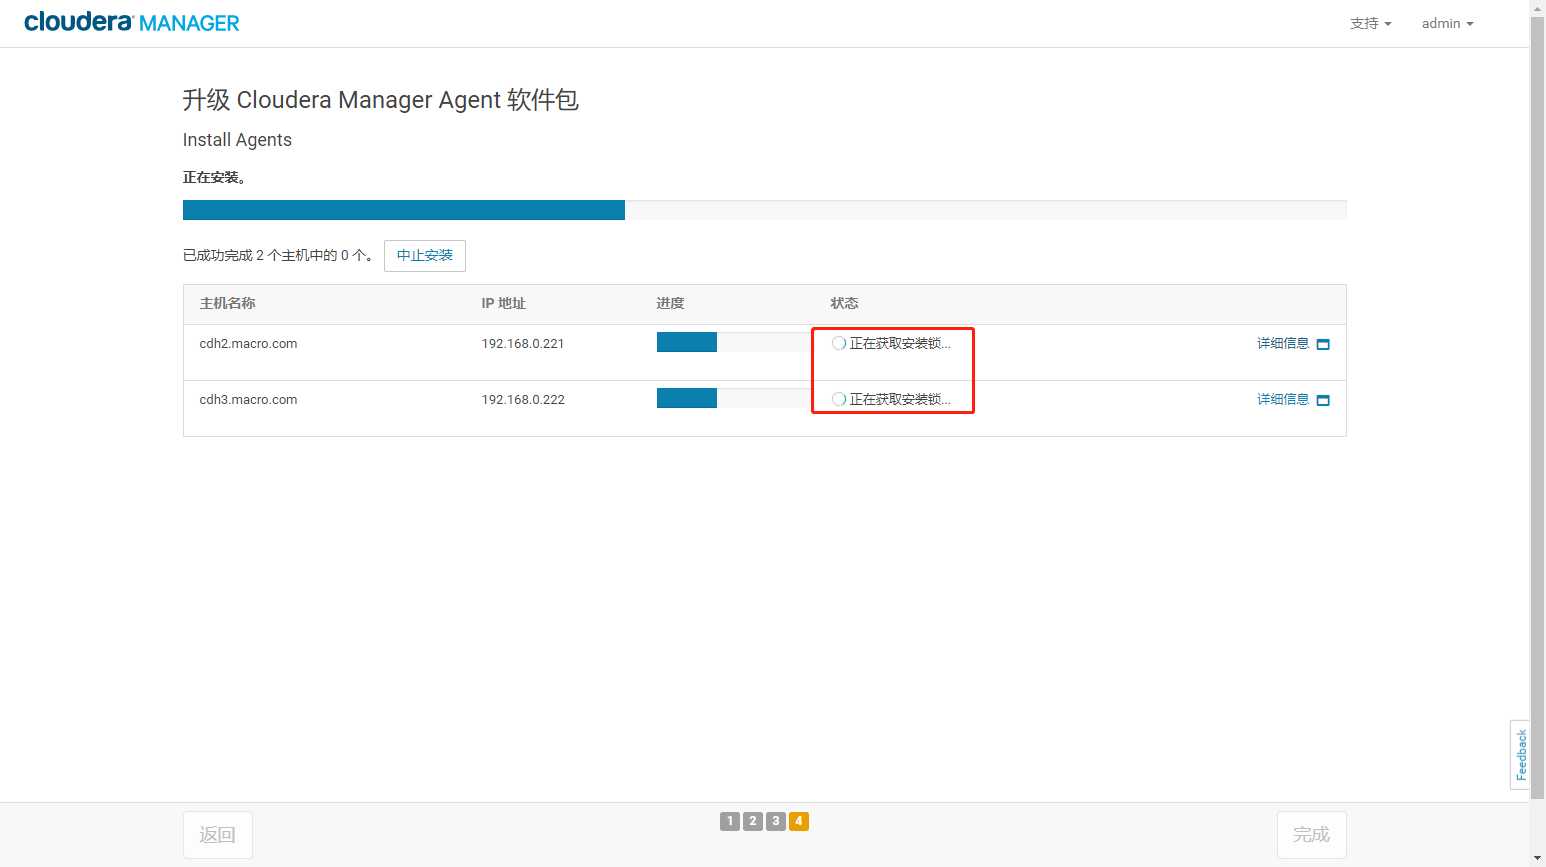The image size is (1546, 867).
Task: Open 详细信息 link for cdh2.macro.com
Action: point(1283,343)
